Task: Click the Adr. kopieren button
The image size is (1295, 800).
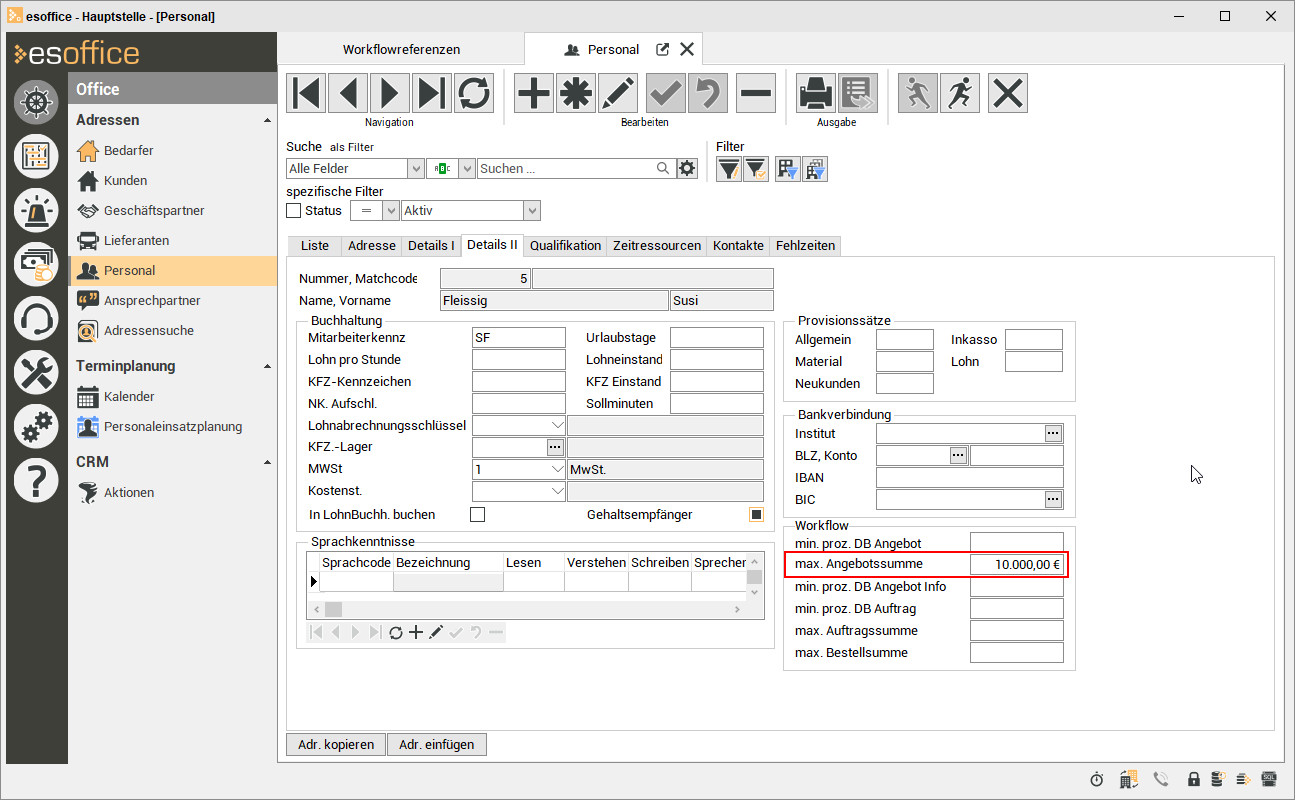Action: point(336,744)
